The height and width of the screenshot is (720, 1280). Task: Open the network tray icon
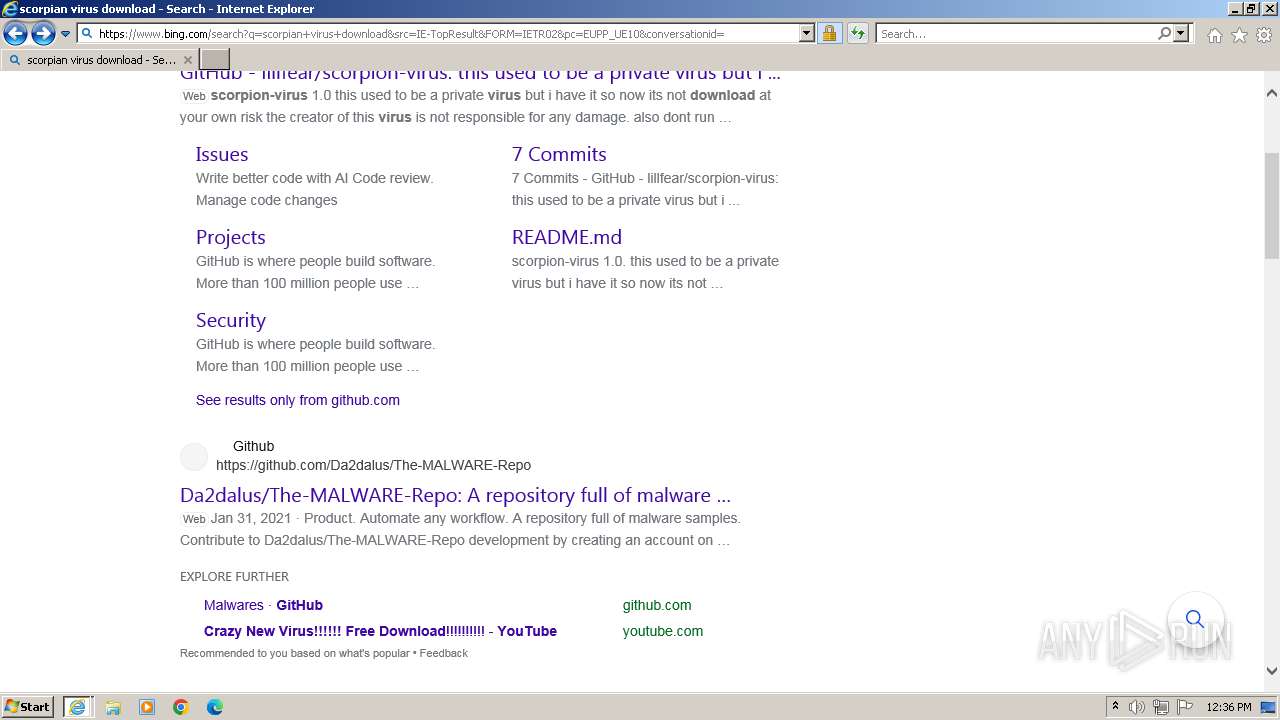[1161, 707]
